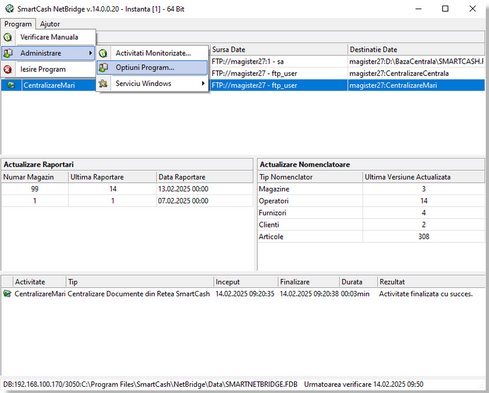The image size is (489, 393).
Task: Close the SmartCash NetBridge window
Action: 472,9
